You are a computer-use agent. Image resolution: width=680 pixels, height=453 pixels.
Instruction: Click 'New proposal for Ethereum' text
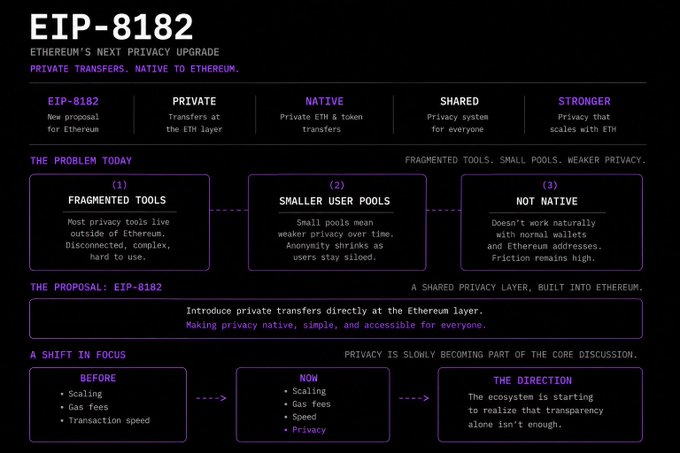[73, 123]
